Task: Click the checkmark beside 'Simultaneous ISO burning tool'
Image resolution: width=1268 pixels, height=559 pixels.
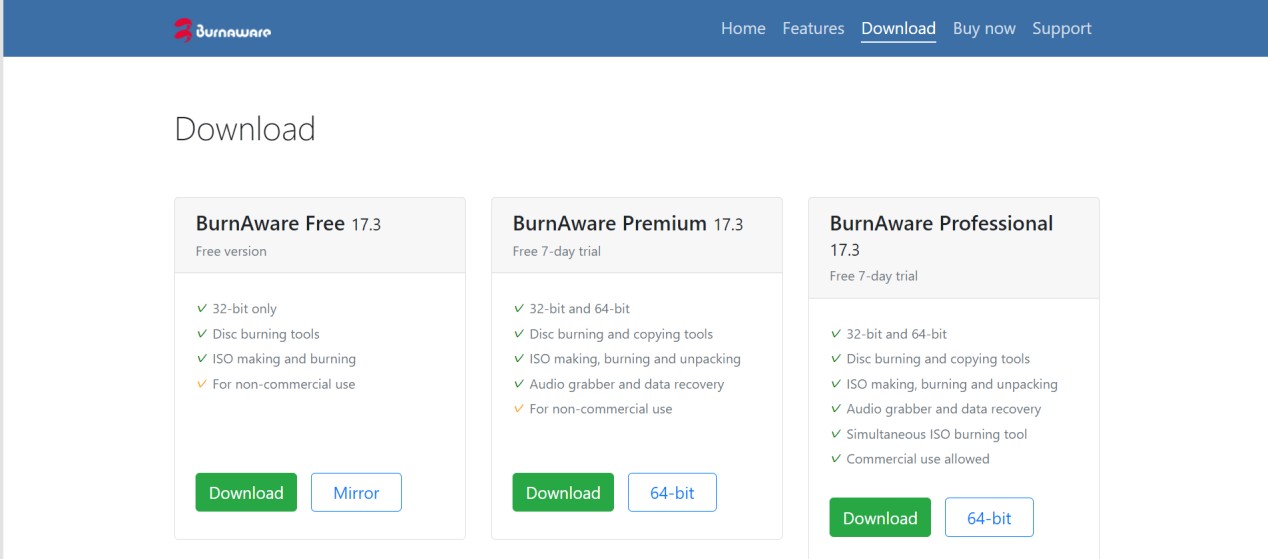Action: click(x=836, y=434)
